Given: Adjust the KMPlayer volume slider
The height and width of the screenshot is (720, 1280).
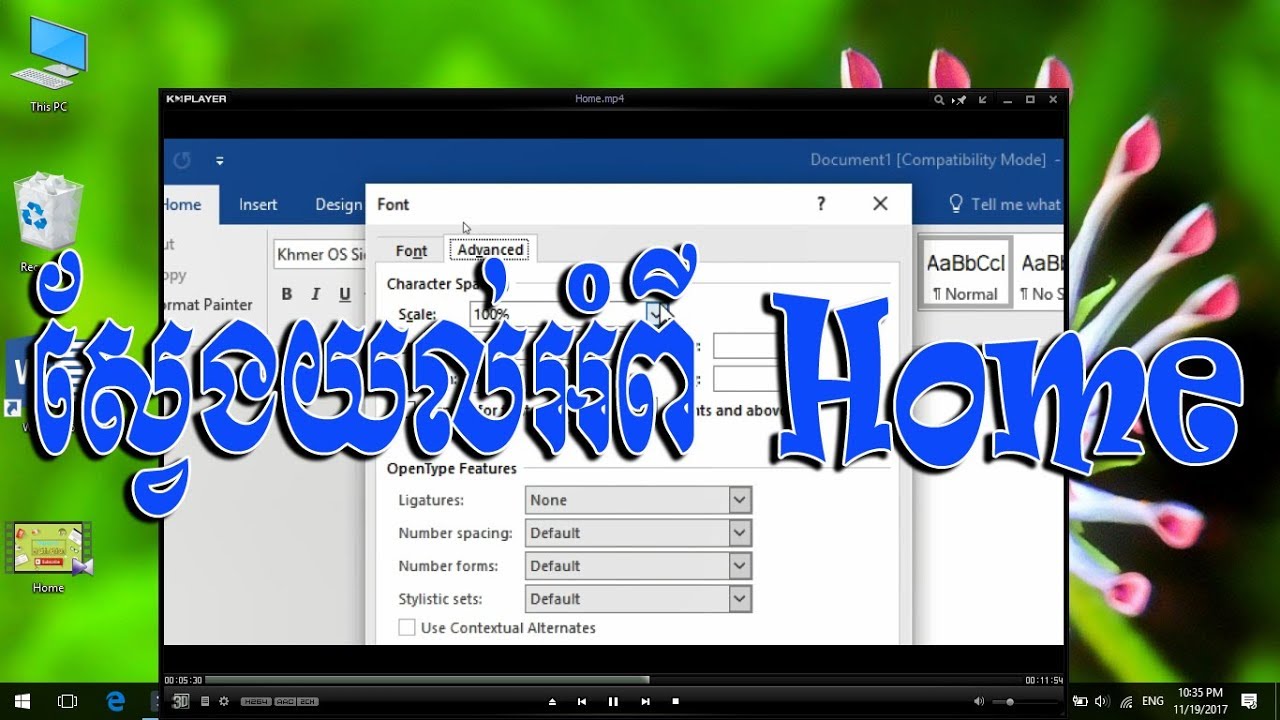Looking at the screenshot, I should click(1025, 702).
